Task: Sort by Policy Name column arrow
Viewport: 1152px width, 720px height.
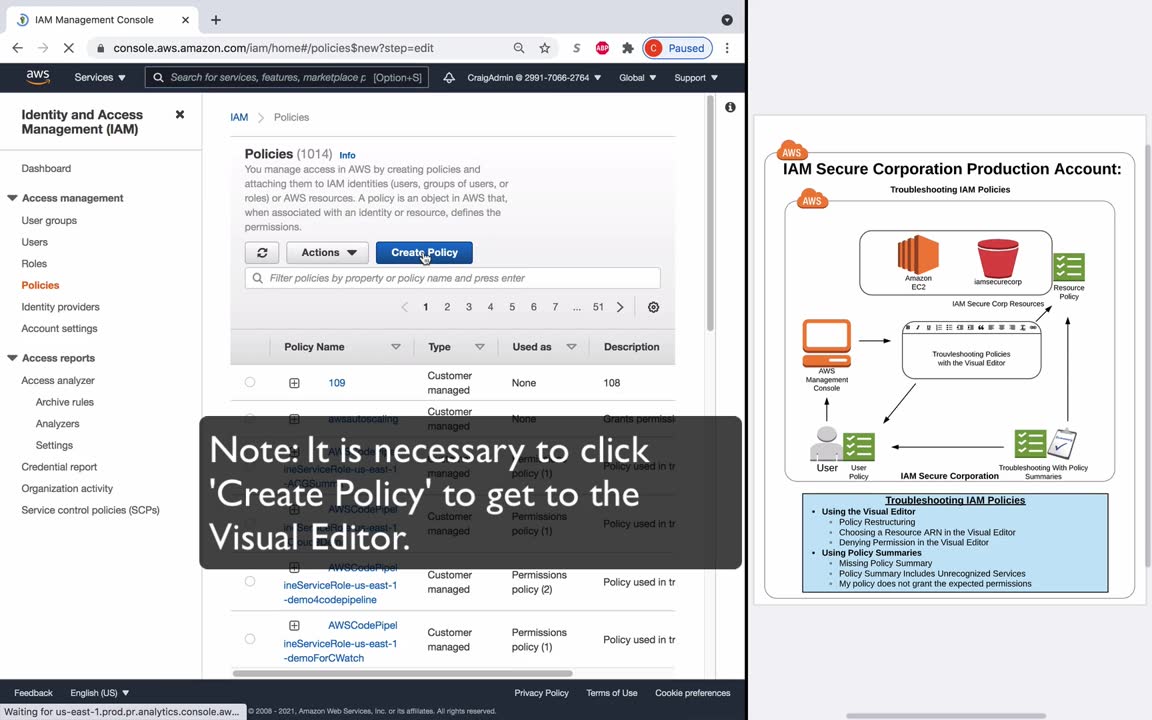Action: 395,347
